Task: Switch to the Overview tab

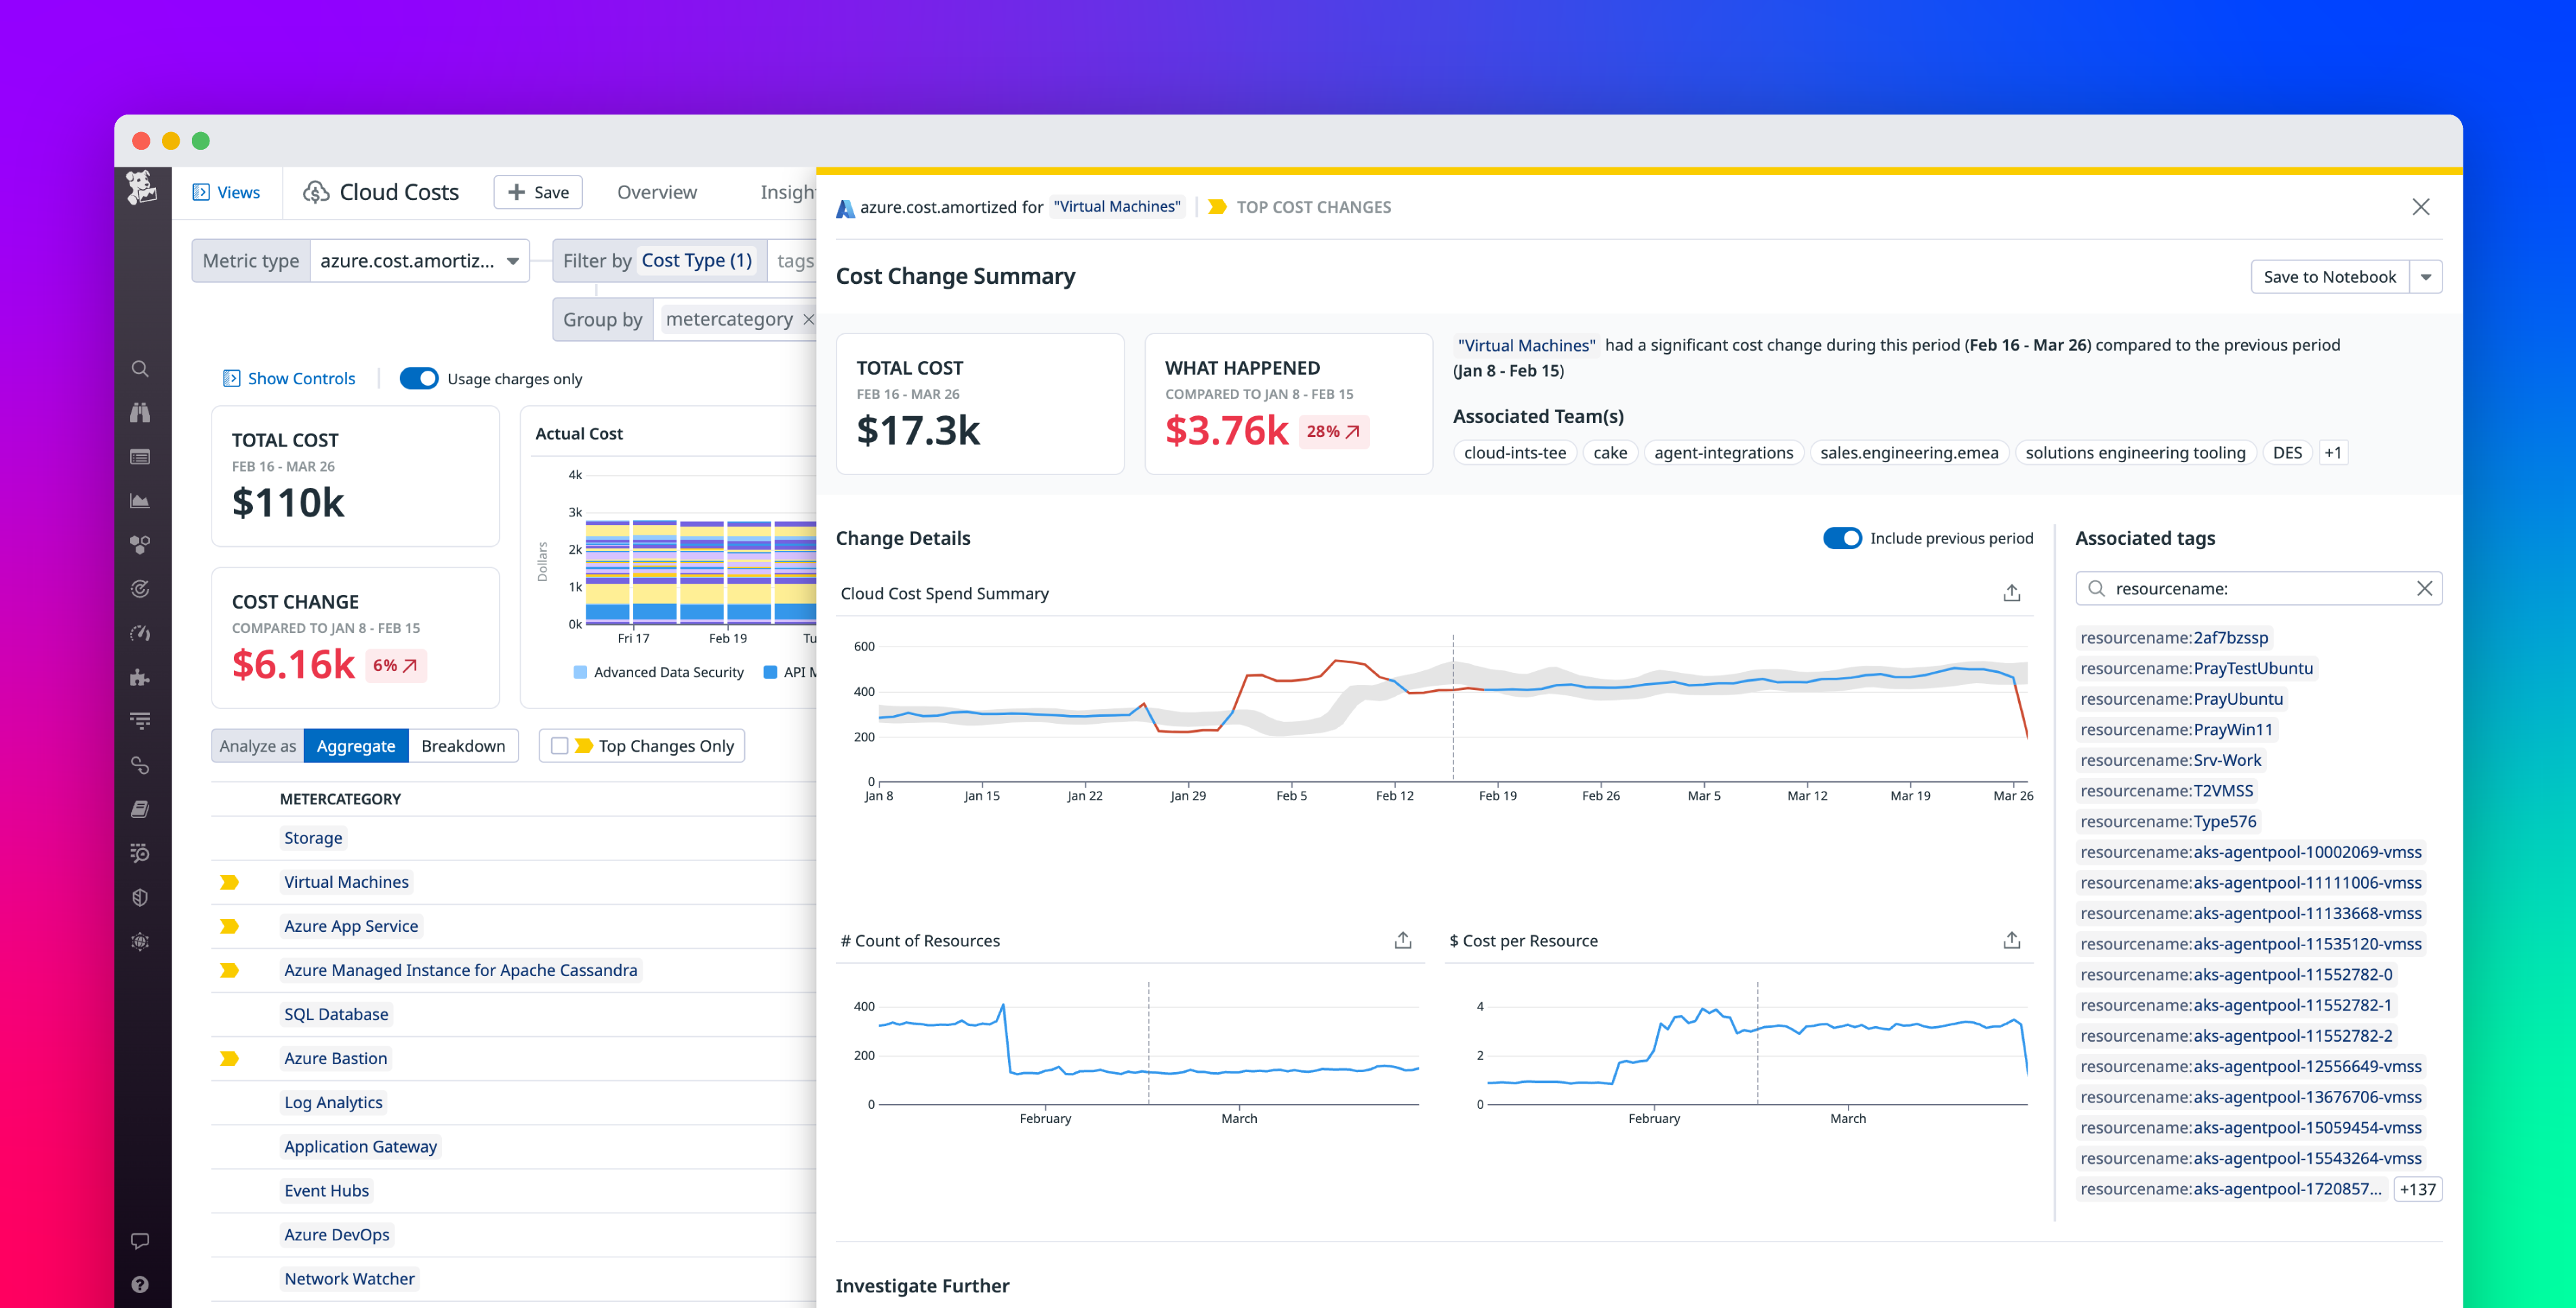Action: tap(656, 191)
